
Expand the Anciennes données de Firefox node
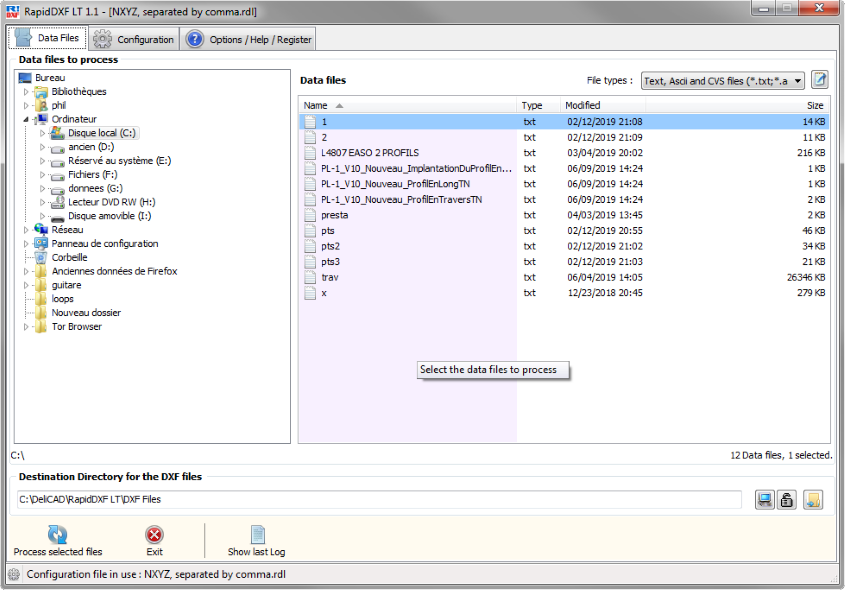point(26,272)
